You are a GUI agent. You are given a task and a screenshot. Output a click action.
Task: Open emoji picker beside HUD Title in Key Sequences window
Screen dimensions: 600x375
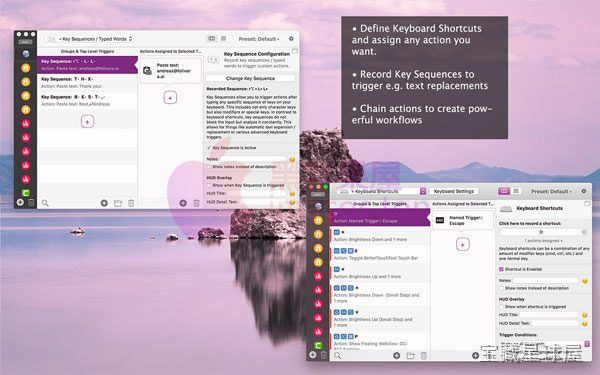pos(292,194)
